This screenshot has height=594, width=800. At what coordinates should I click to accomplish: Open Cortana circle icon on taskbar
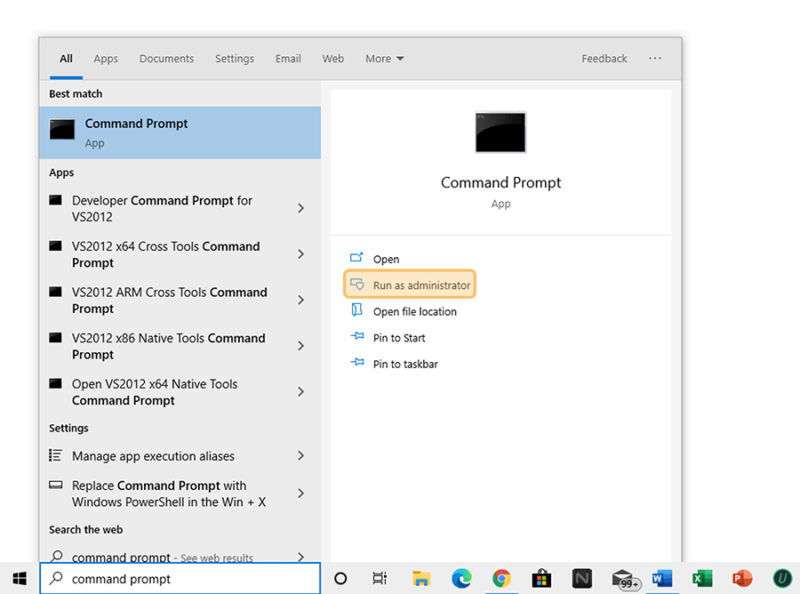[x=340, y=578]
